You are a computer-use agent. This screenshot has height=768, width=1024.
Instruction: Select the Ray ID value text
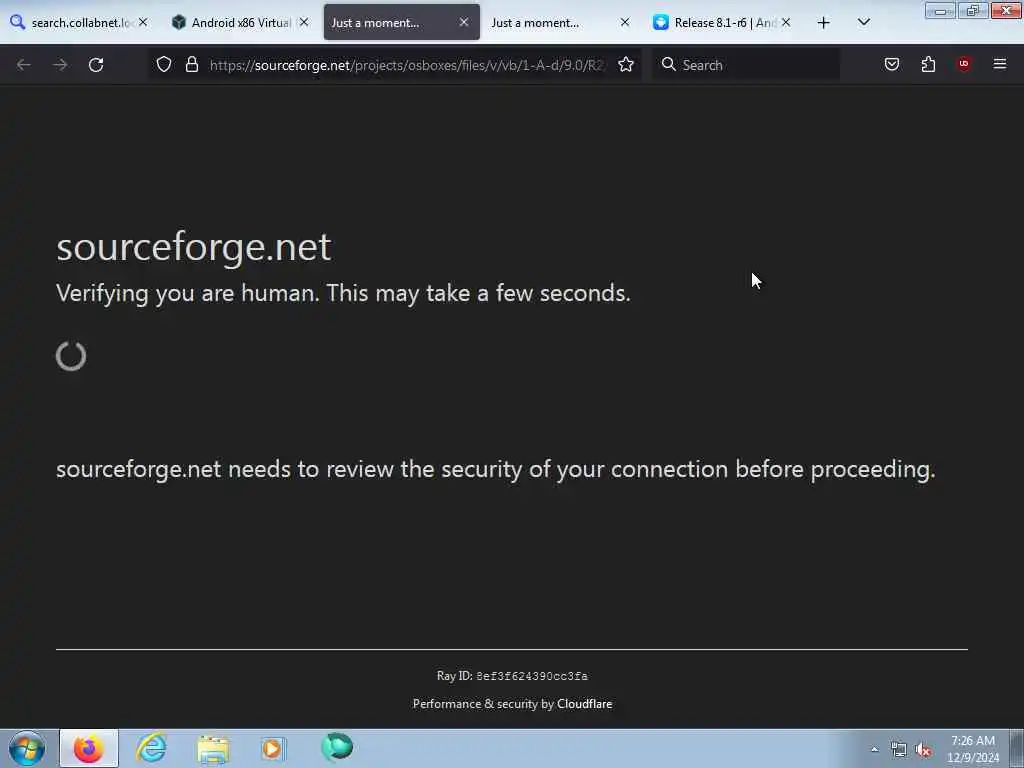(532, 676)
